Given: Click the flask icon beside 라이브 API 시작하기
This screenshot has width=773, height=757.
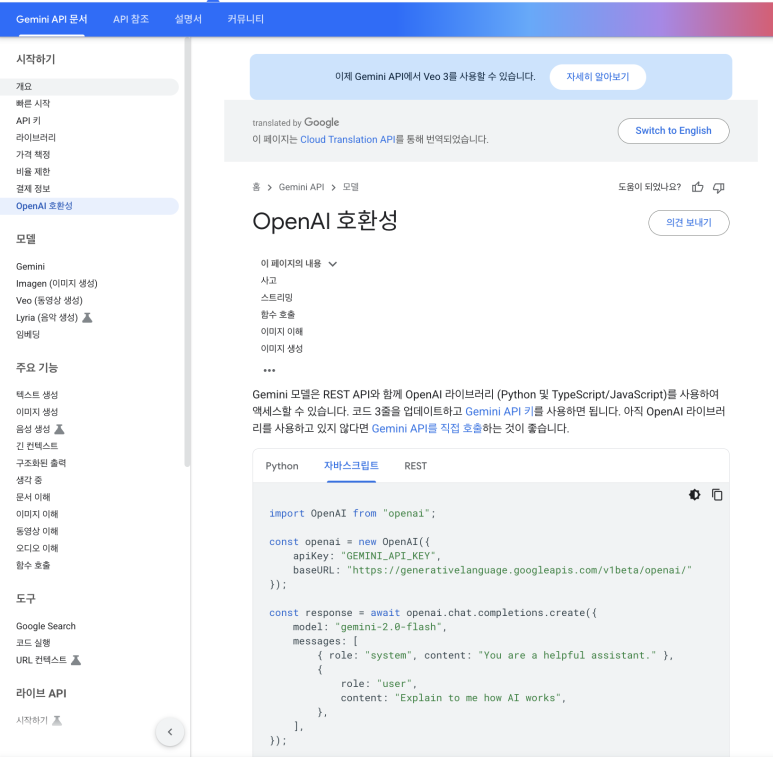Looking at the screenshot, I should point(57,721).
